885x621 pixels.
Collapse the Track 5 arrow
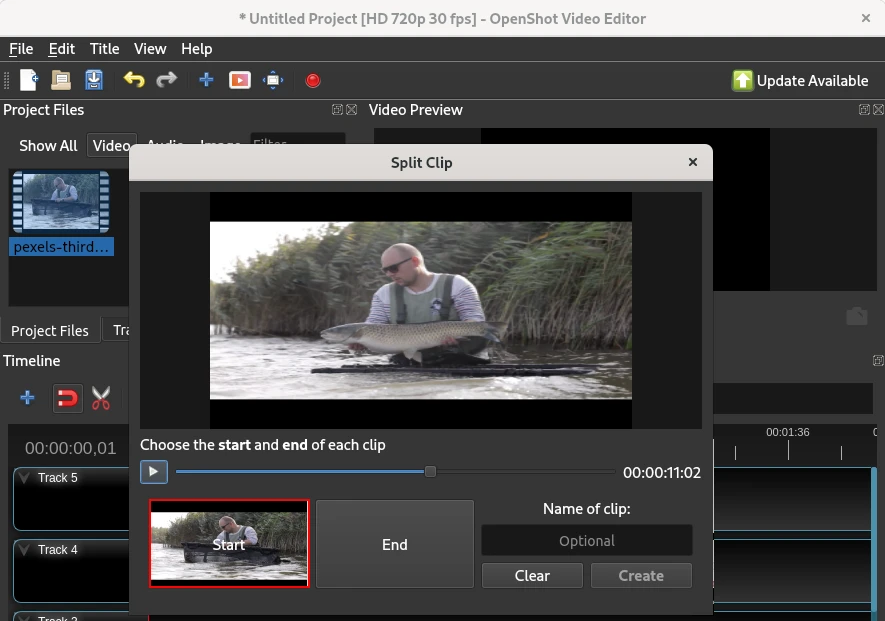25,478
